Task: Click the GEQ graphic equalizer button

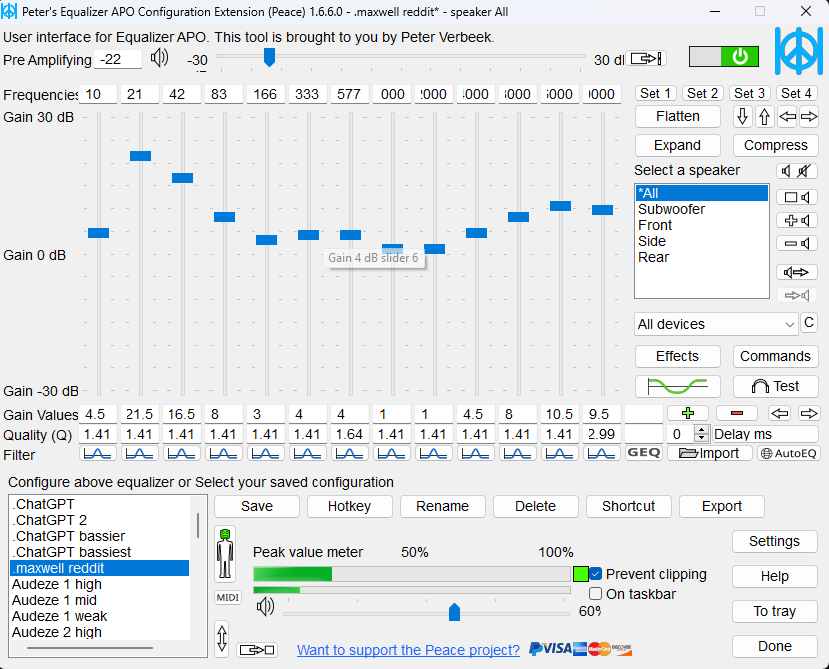Action: pos(643,453)
